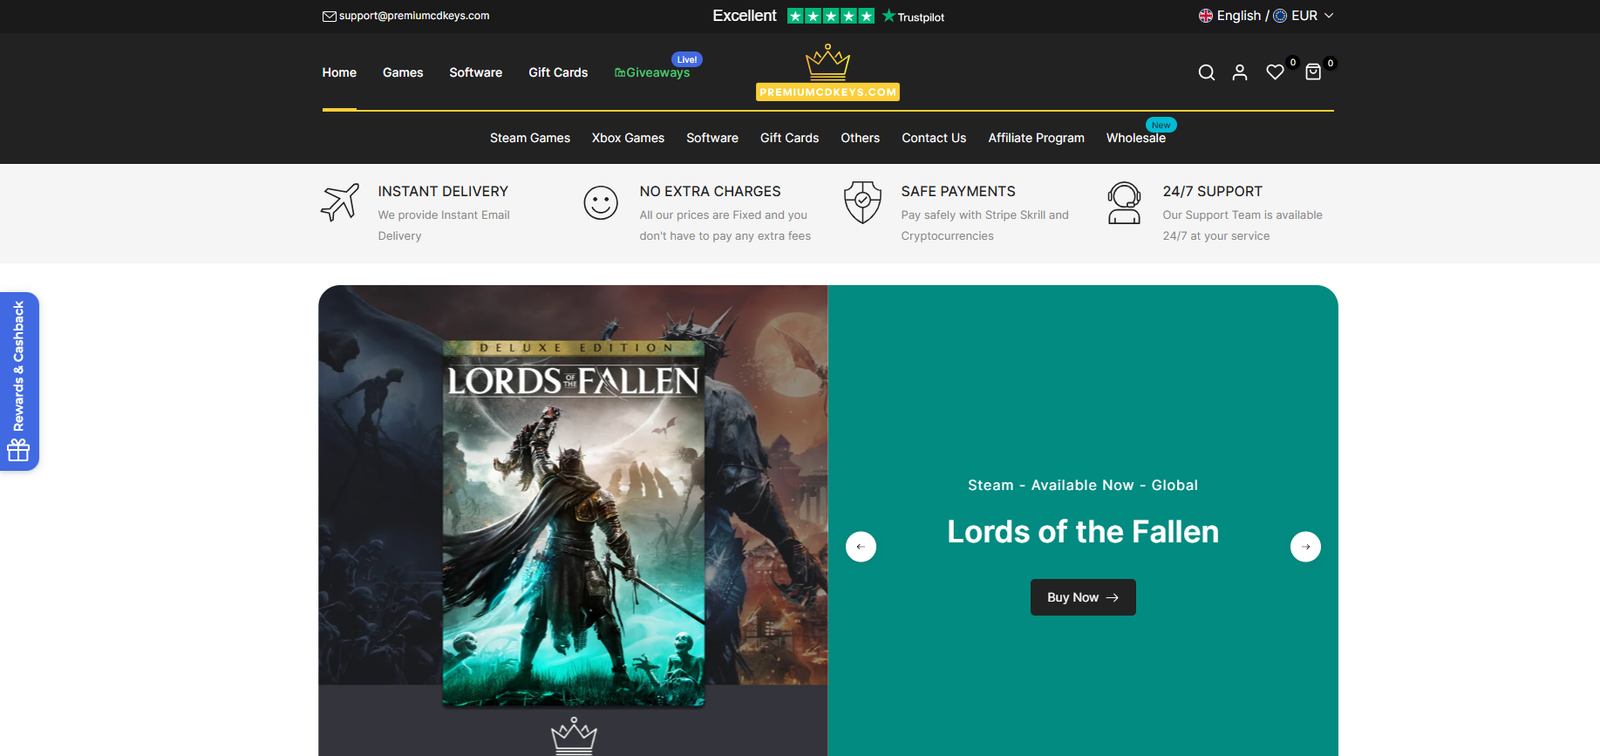Viewport: 1600px width, 756px height.
Task: Open the Giveaways menu item
Action: (x=652, y=73)
